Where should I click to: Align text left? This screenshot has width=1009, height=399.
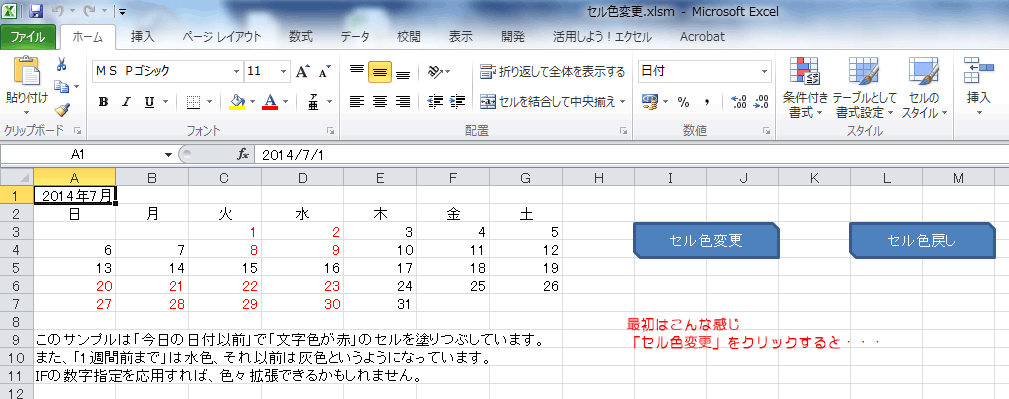pyautogui.click(x=356, y=101)
